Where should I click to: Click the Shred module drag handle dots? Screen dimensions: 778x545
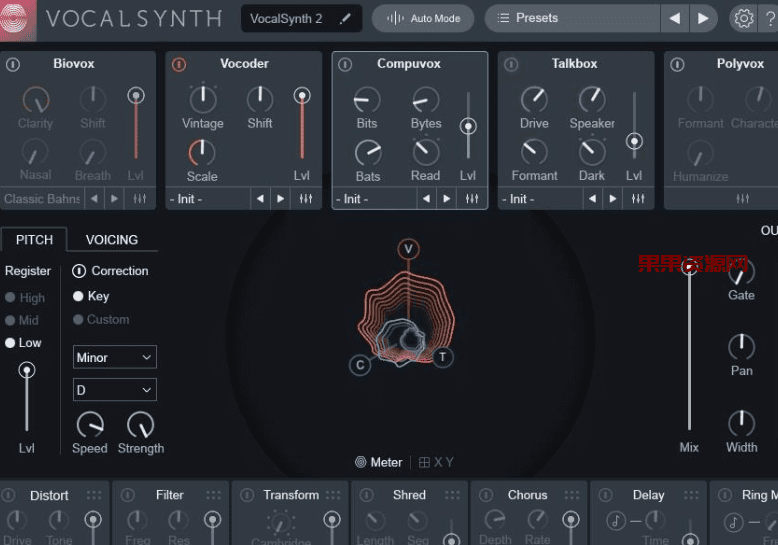click(x=453, y=495)
